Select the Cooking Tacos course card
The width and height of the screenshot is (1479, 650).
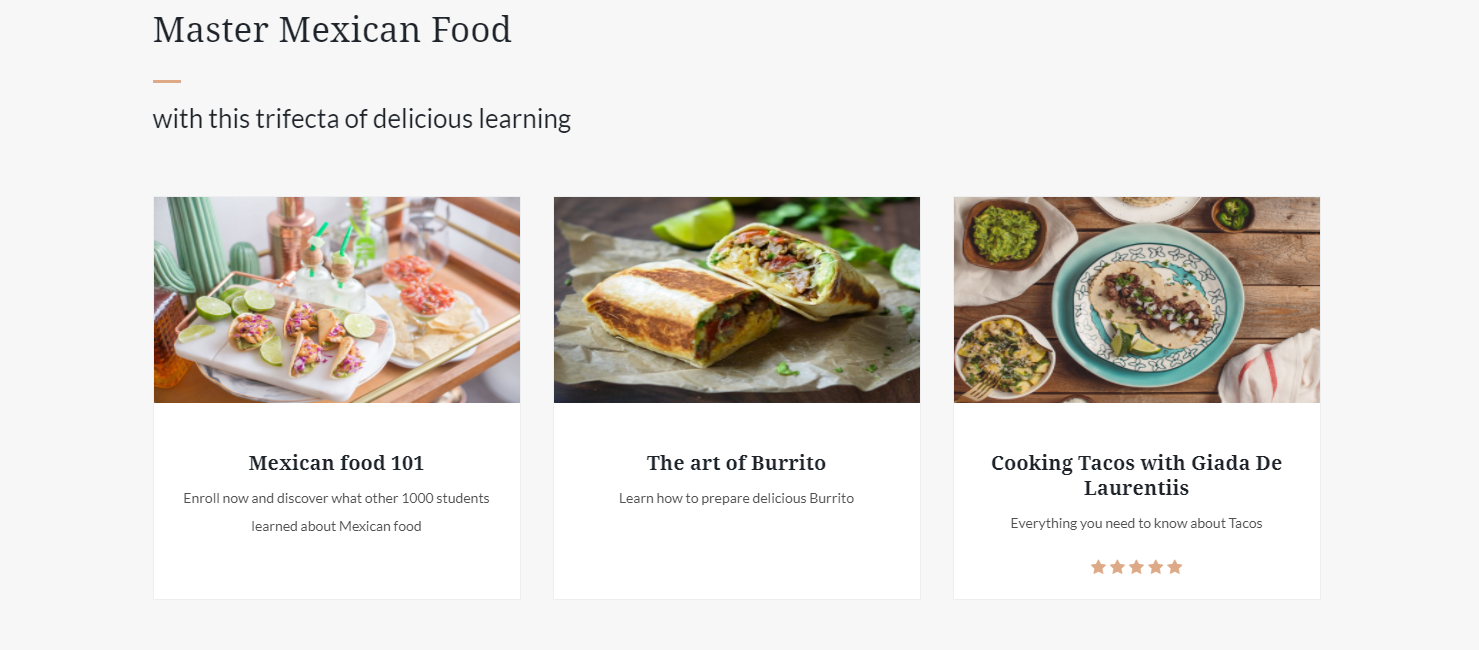(x=1137, y=398)
